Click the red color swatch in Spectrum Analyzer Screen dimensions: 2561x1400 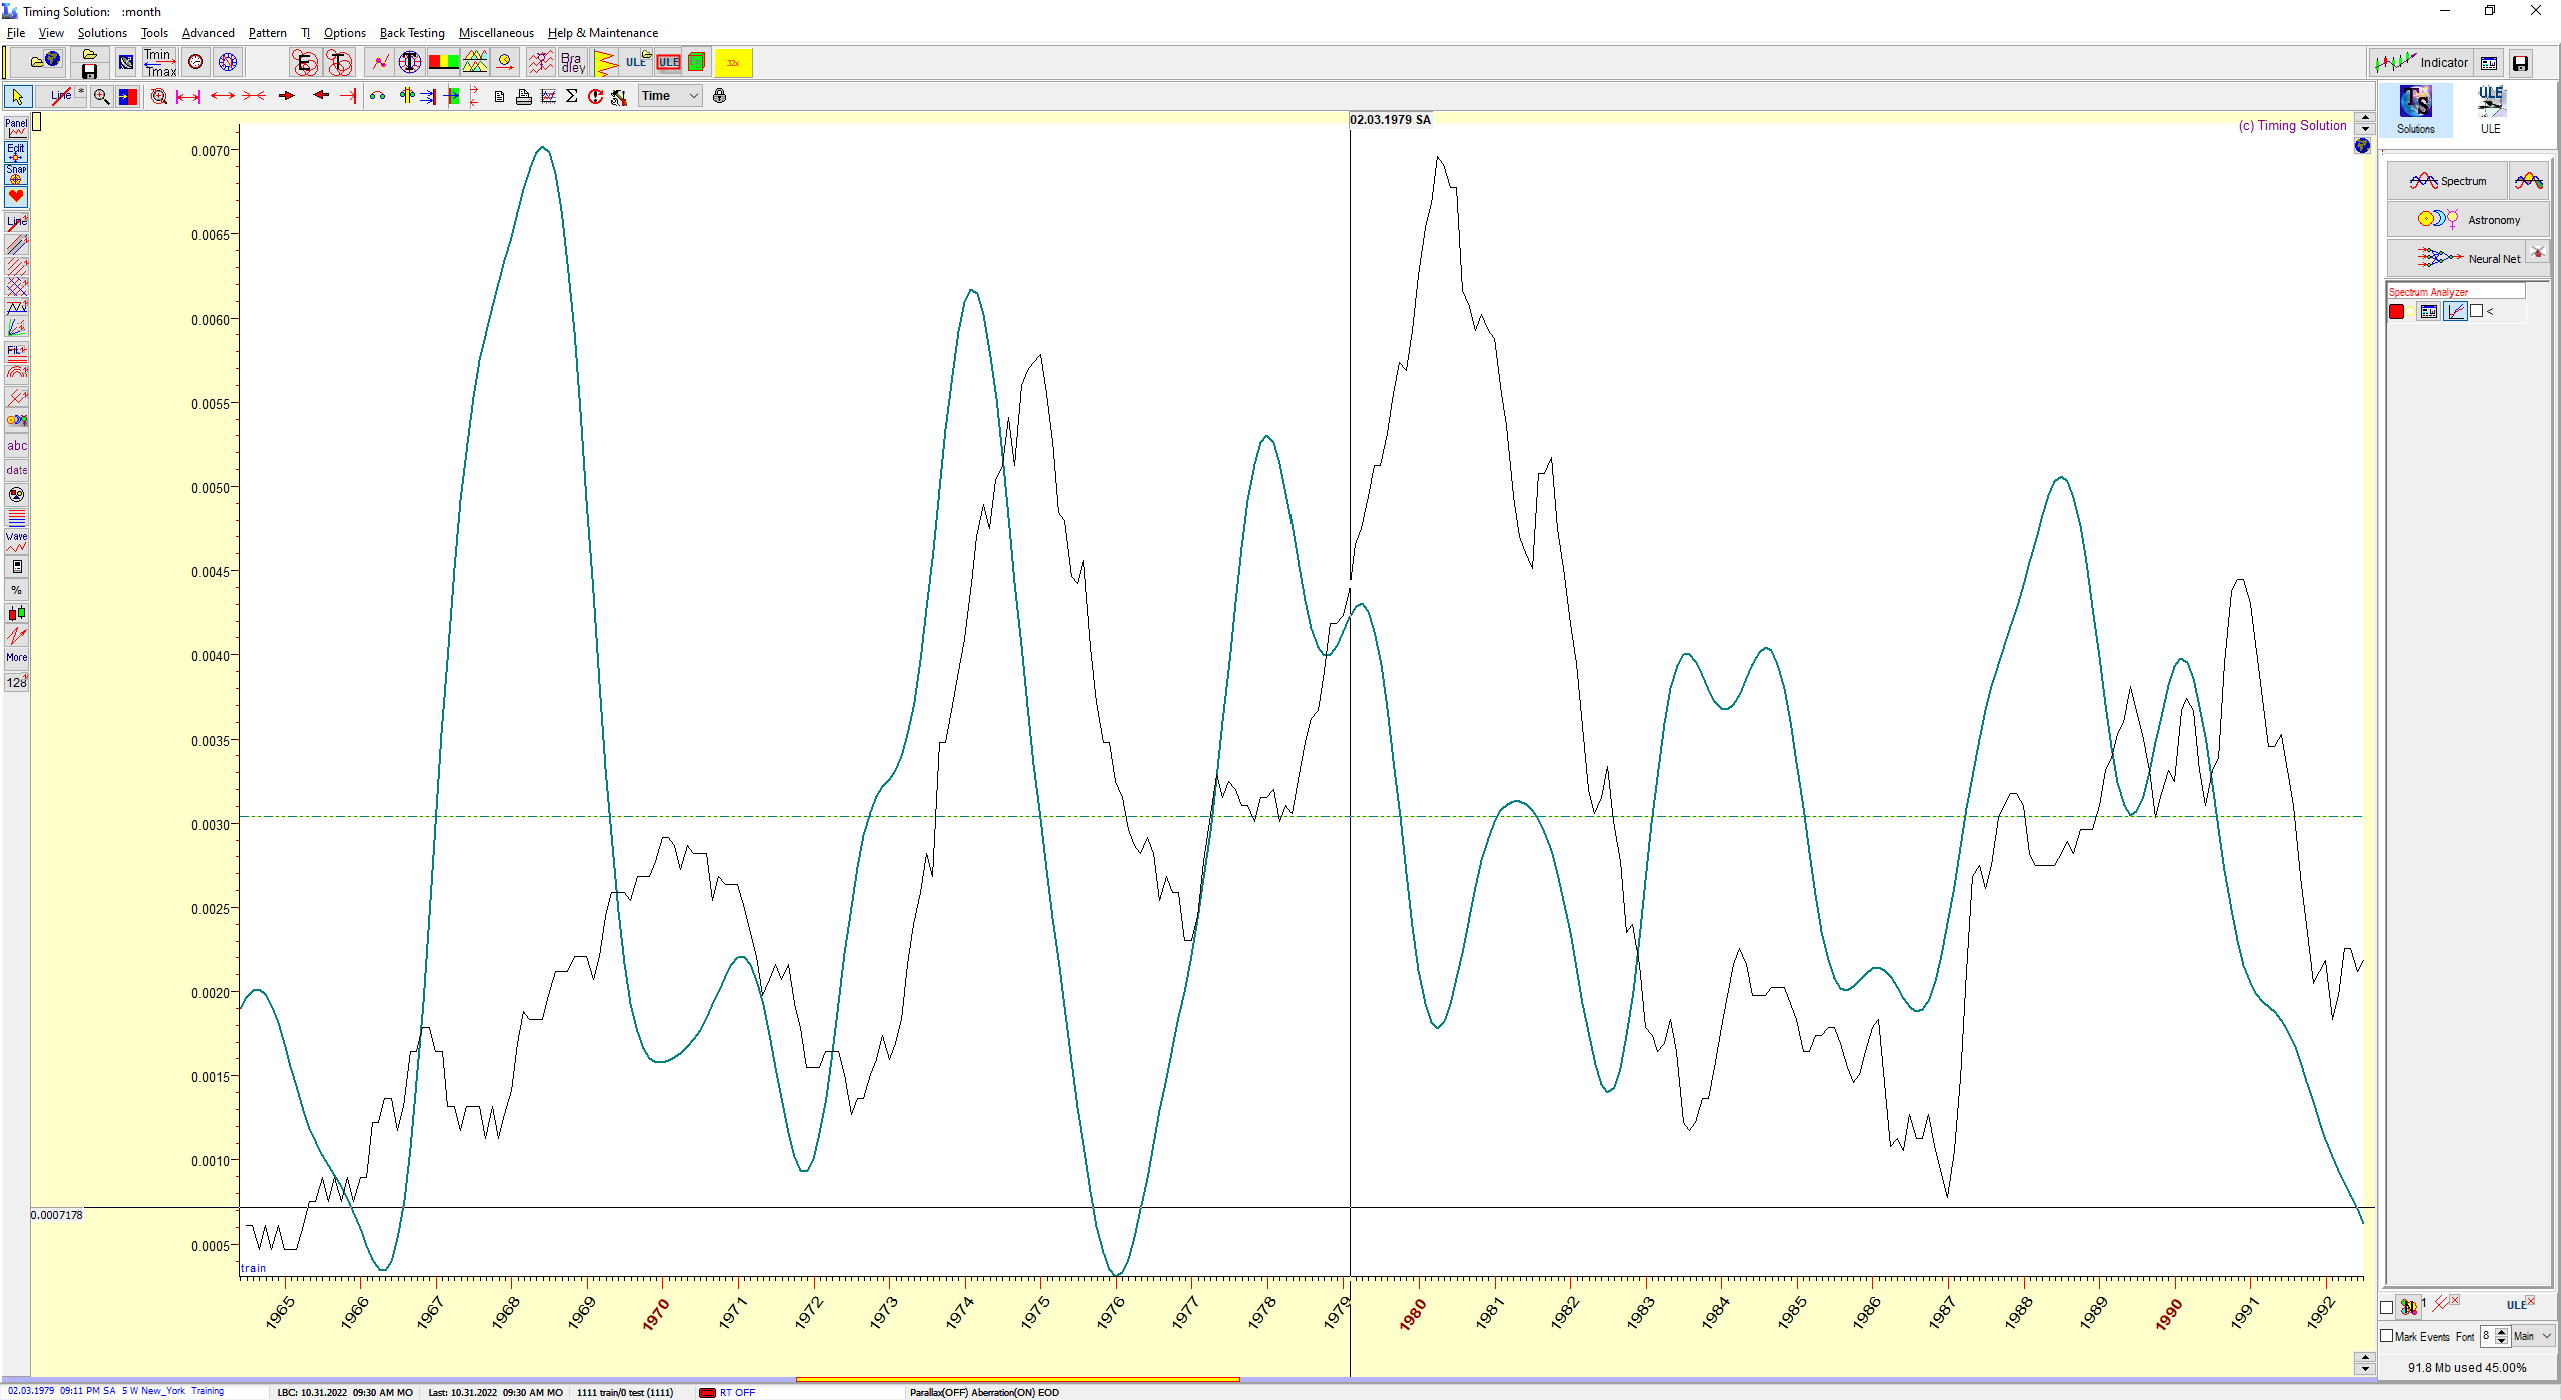click(x=2397, y=311)
